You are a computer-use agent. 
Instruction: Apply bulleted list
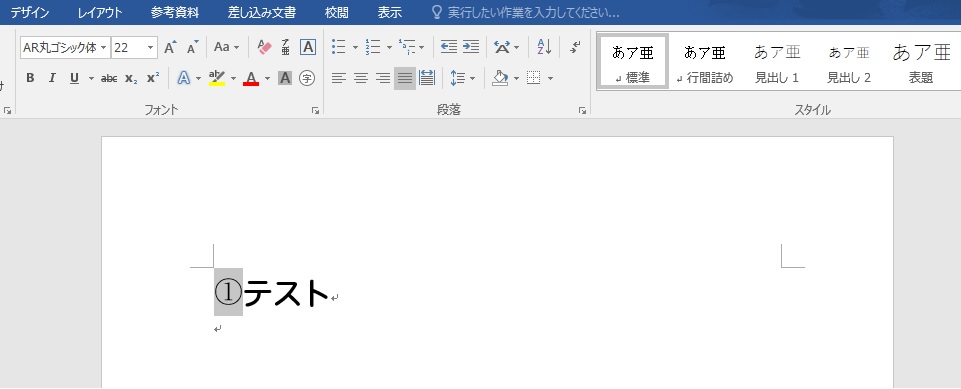coord(338,47)
